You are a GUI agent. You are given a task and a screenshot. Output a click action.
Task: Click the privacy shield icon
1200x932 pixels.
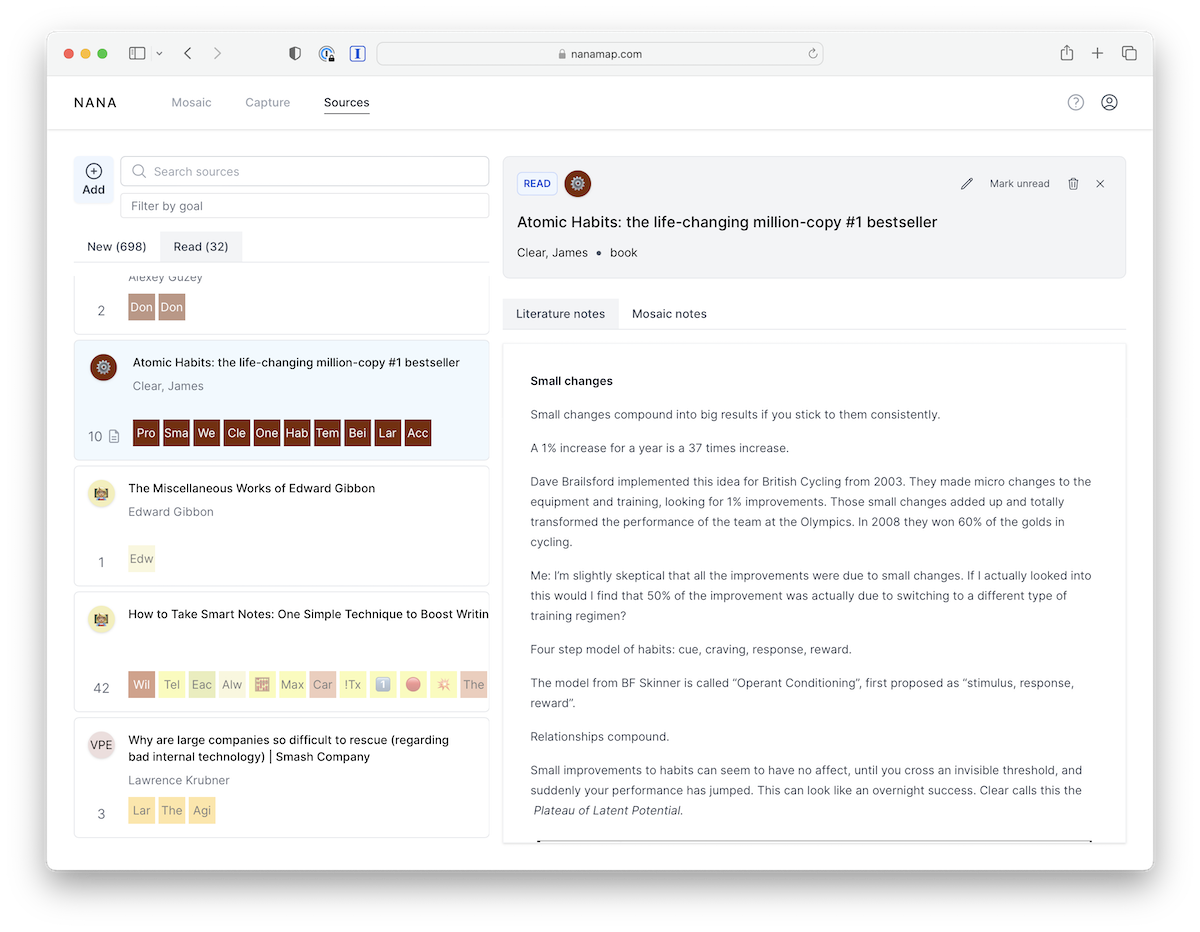pos(295,53)
